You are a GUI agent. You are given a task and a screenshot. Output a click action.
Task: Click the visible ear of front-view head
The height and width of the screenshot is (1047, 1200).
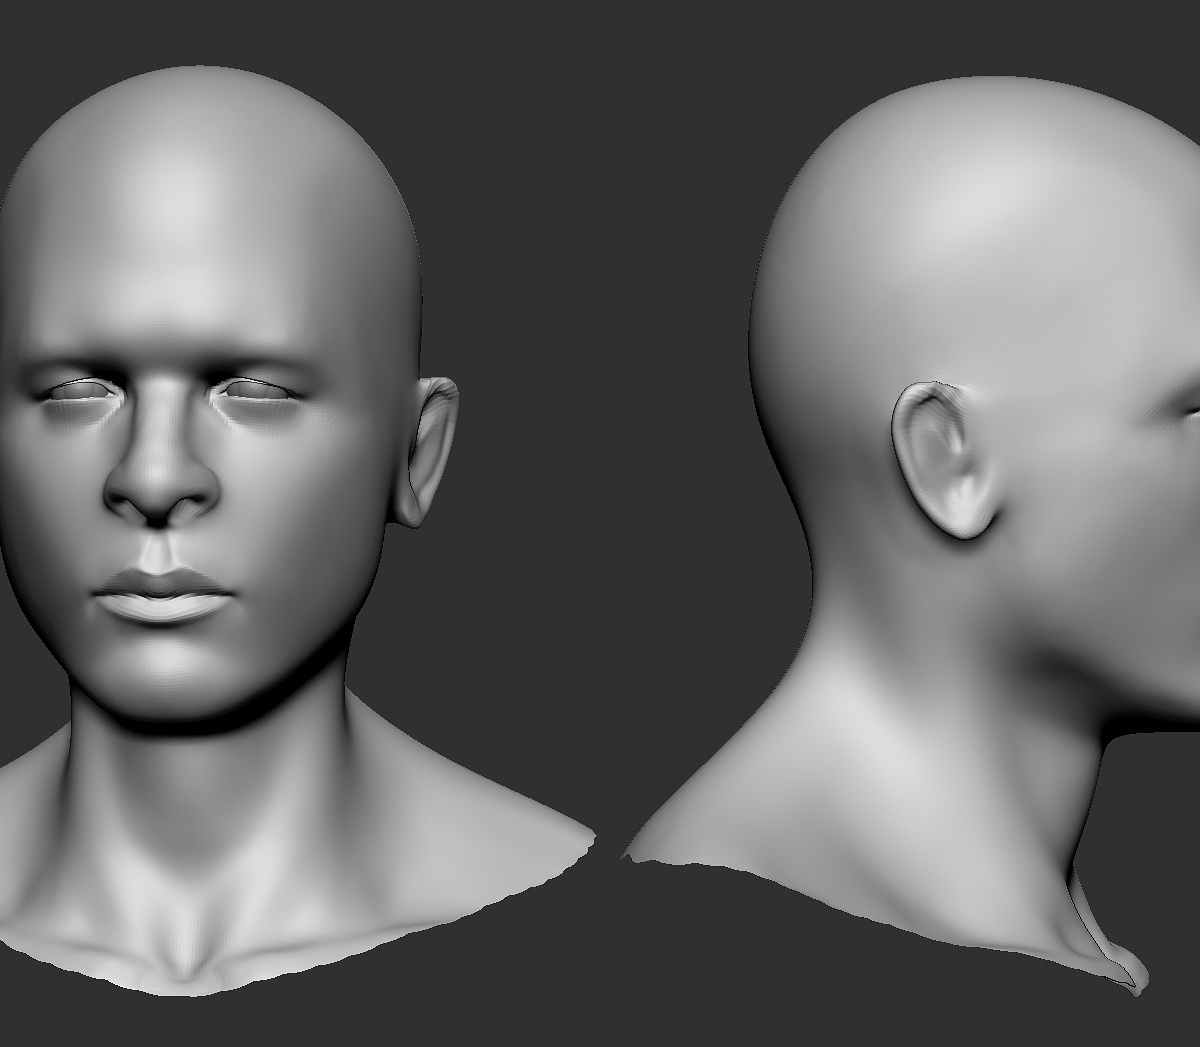click(428, 450)
